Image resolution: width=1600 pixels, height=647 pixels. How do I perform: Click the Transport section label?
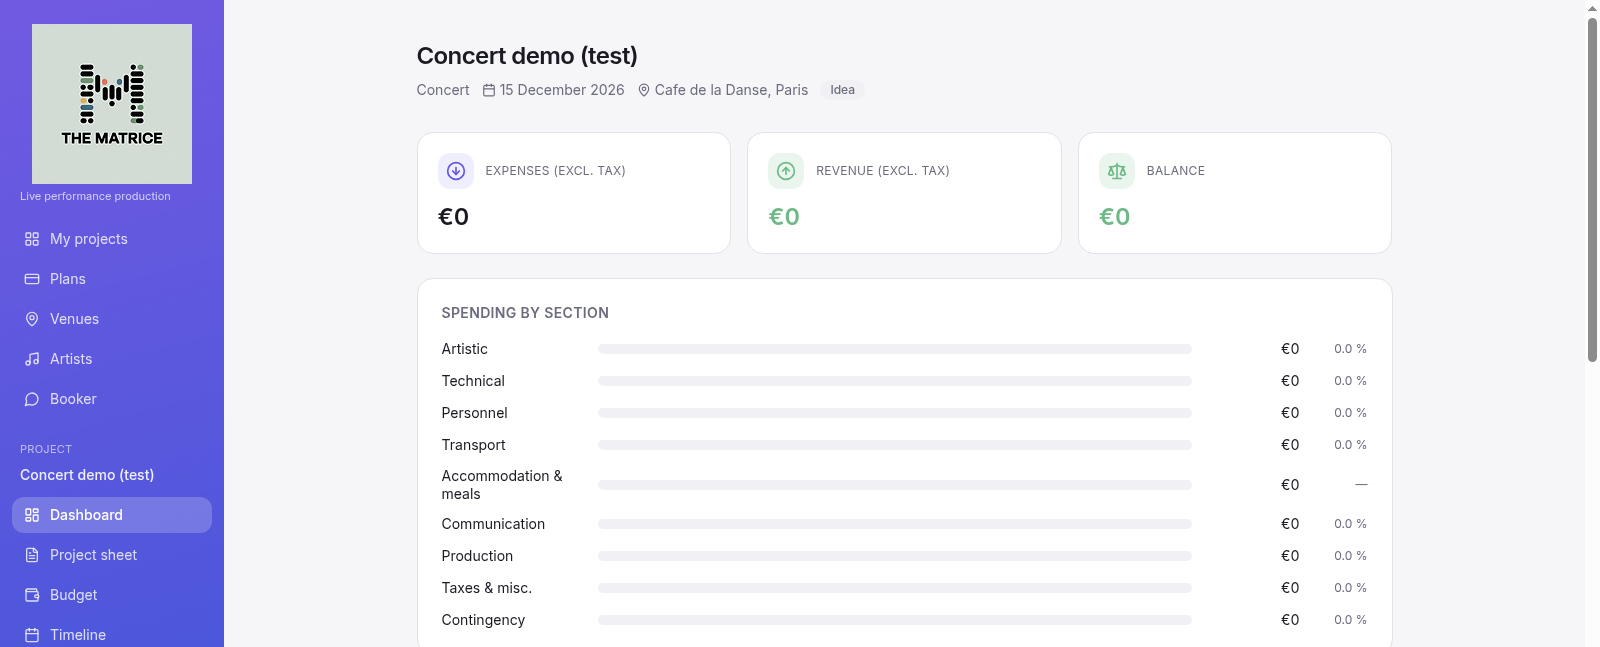[x=473, y=445]
